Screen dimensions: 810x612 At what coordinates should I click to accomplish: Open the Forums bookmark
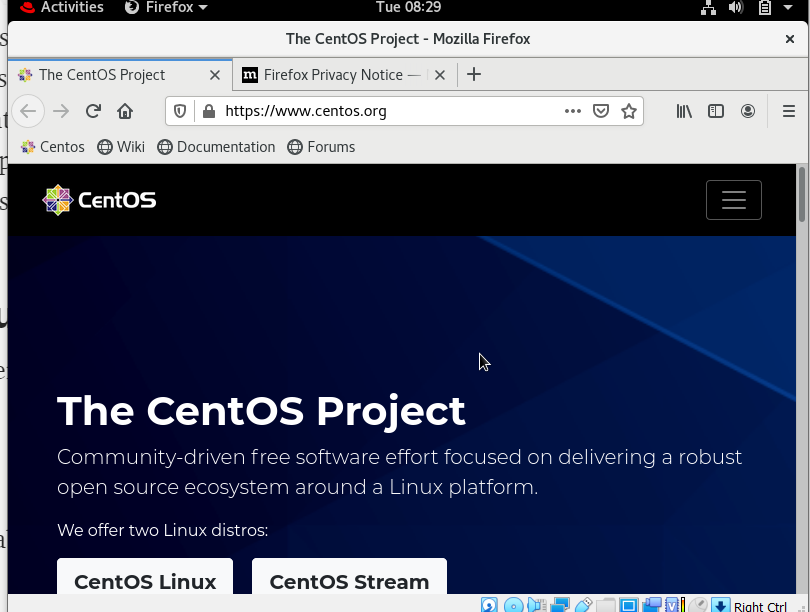click(x=321, y=147)
